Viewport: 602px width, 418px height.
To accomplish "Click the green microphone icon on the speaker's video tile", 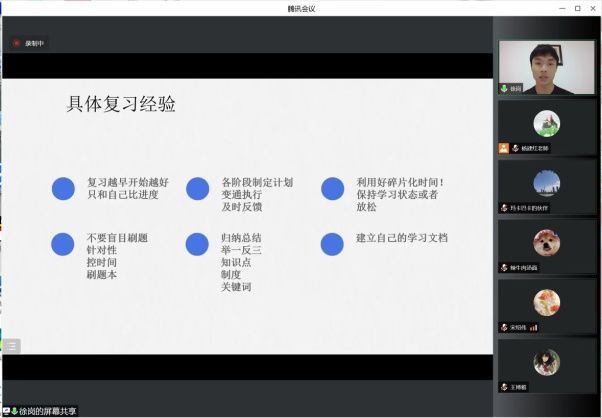I will pyautogui.click(x=504, y=88).
